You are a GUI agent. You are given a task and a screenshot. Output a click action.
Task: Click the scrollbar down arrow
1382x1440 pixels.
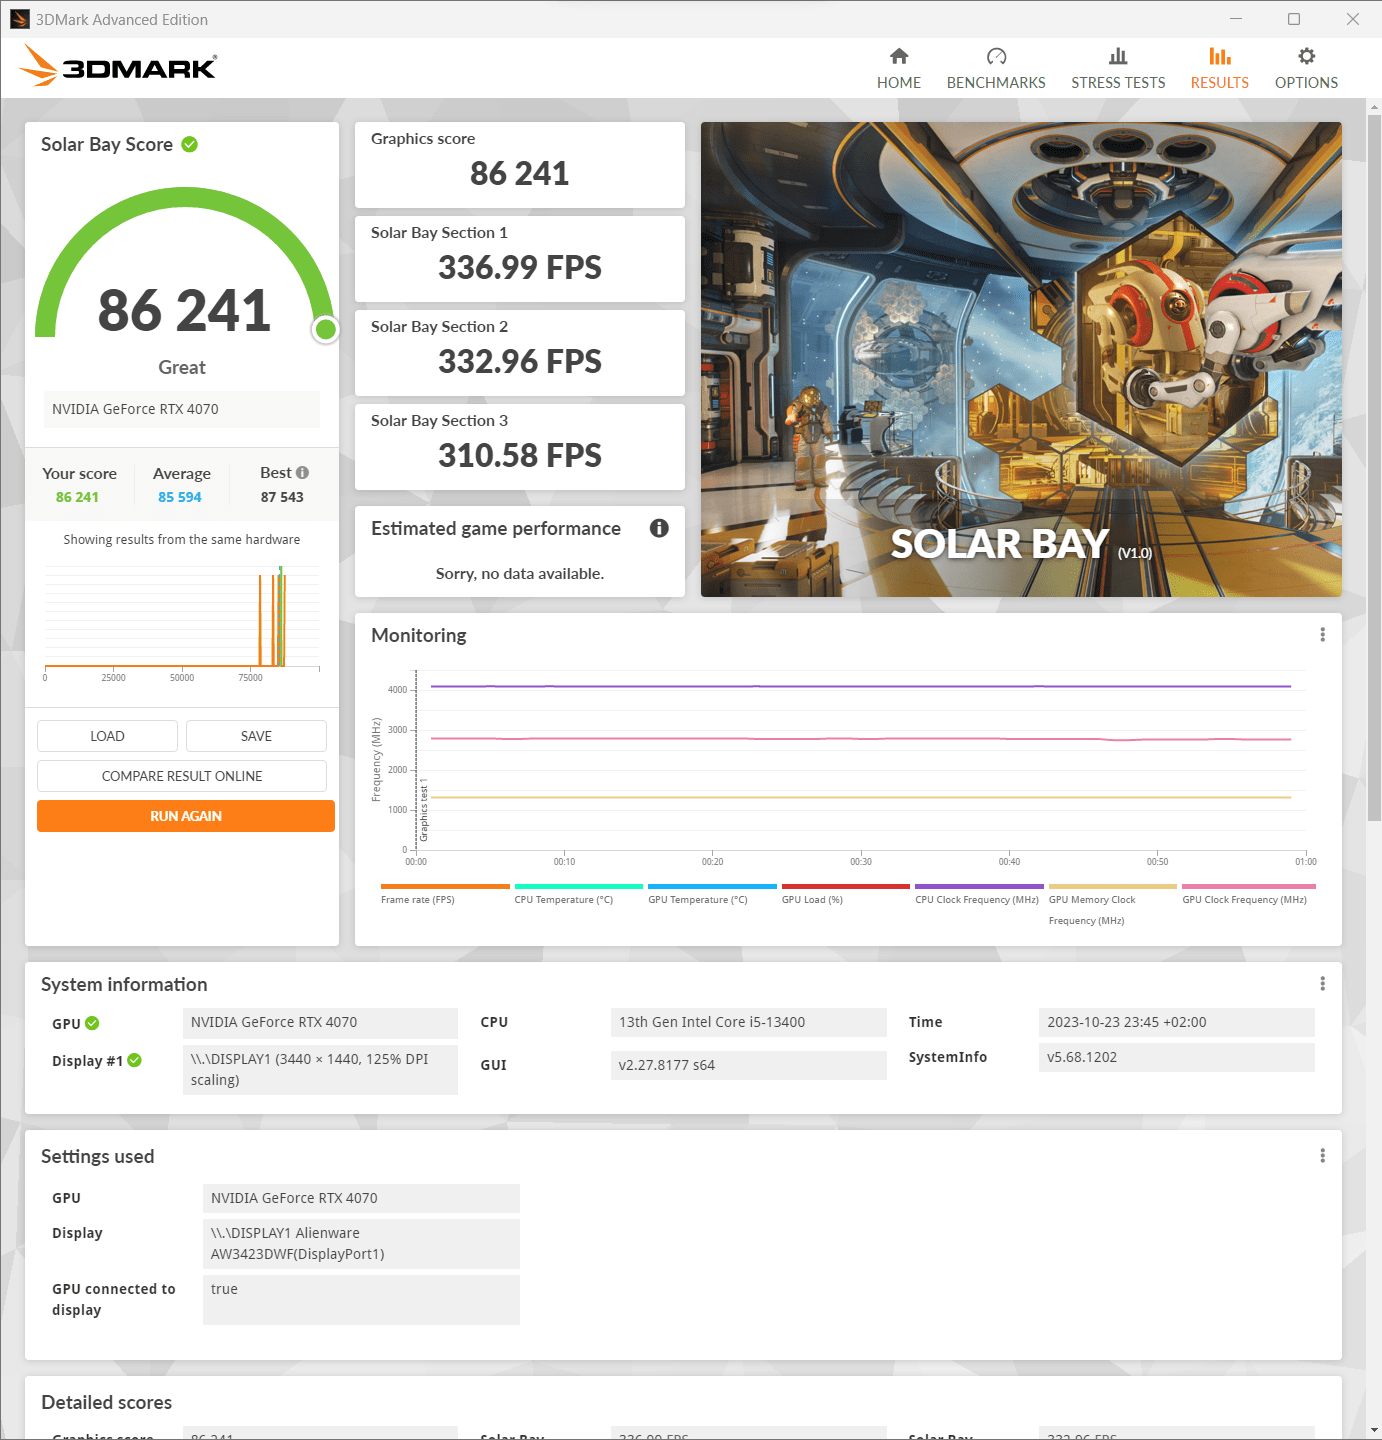(x=1374, y=1431)
